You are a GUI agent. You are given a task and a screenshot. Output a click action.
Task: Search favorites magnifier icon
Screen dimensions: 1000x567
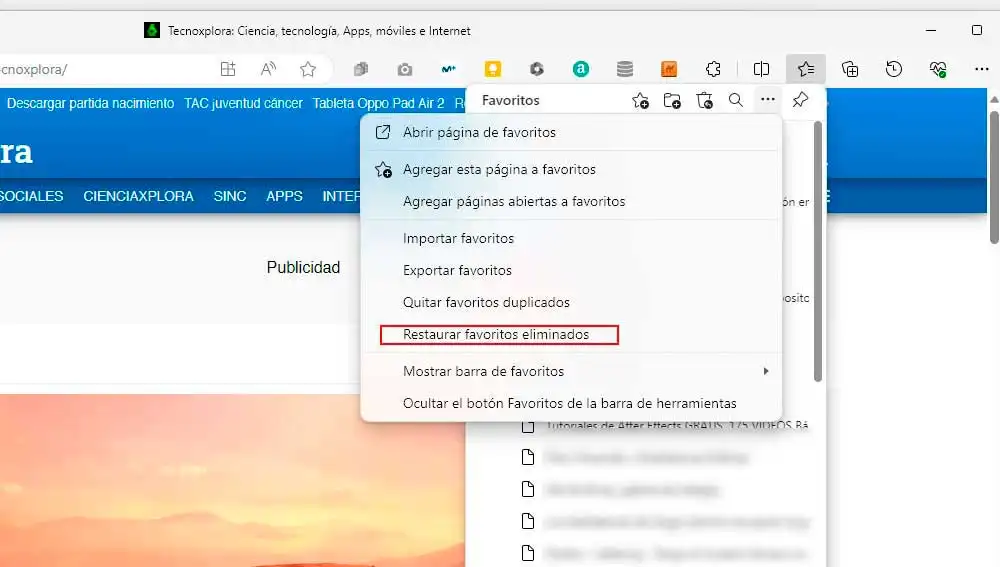736,100
